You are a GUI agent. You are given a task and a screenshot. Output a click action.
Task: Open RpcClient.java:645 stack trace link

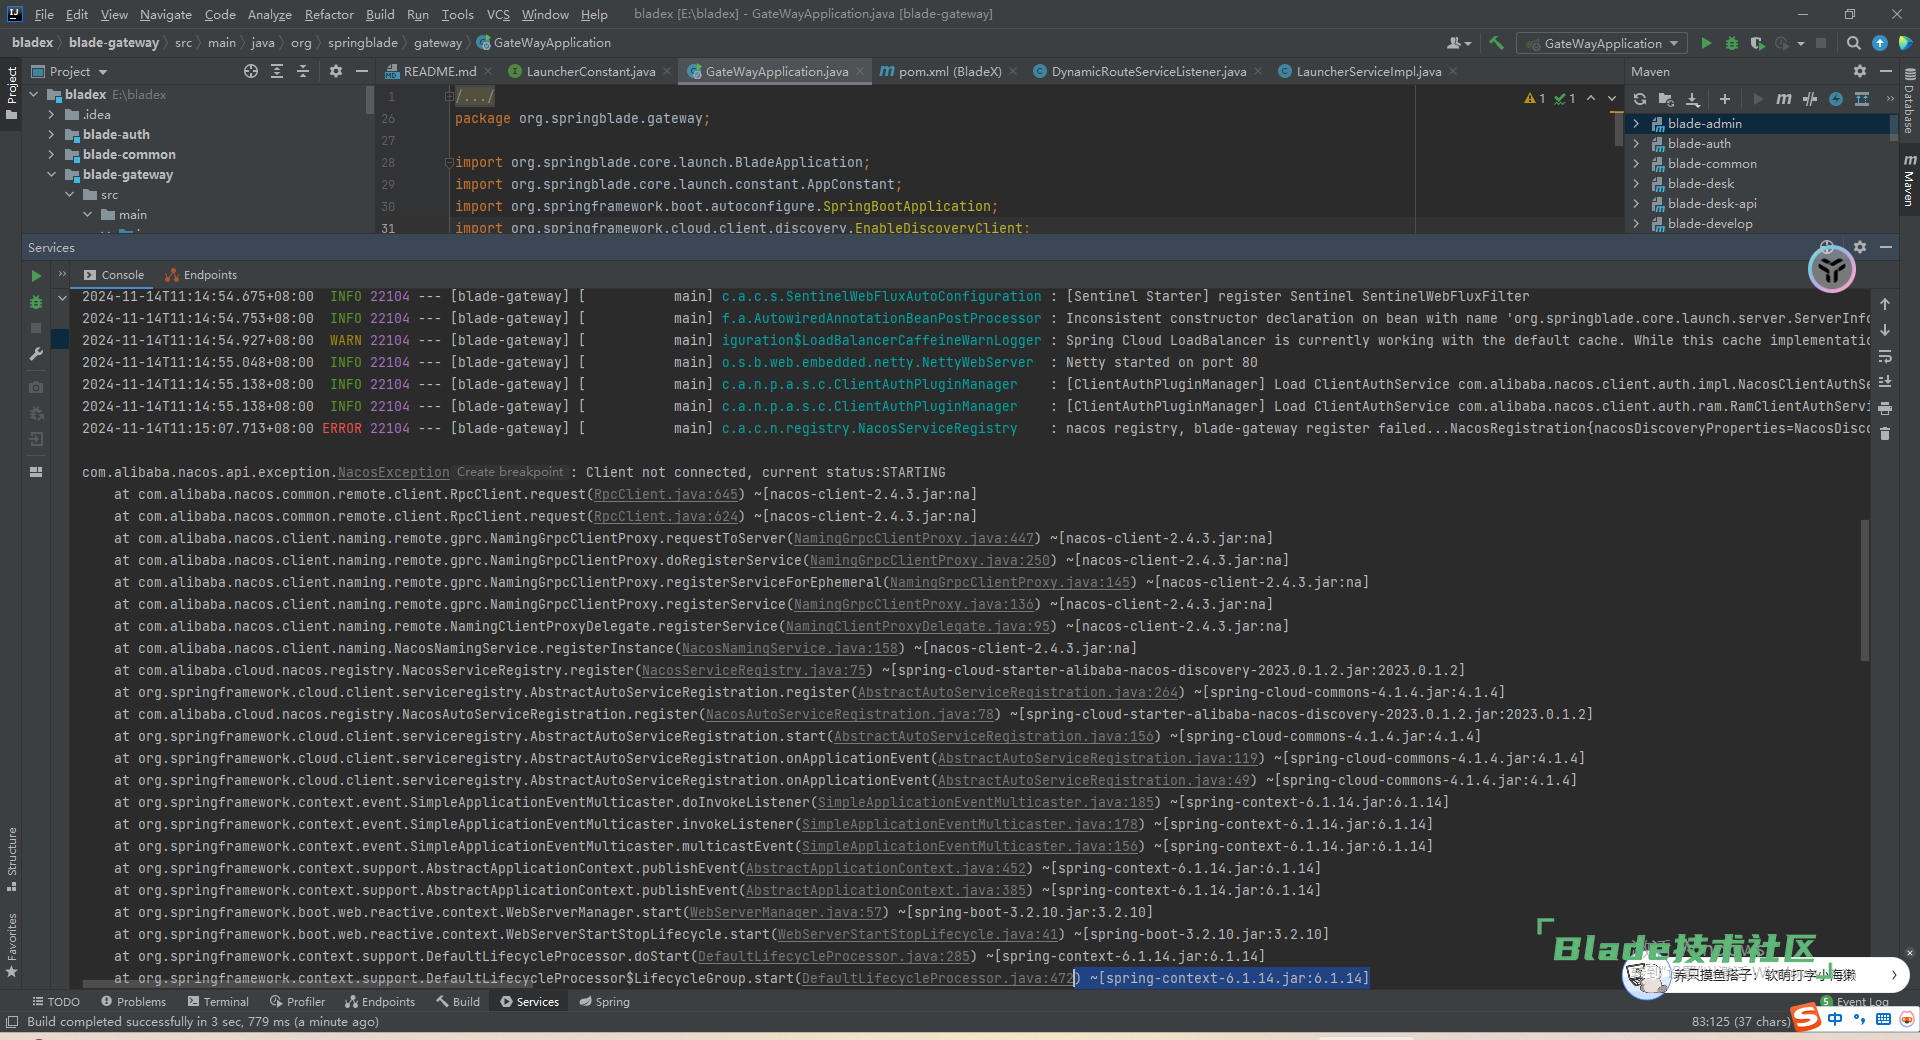(x=666, y=495)
